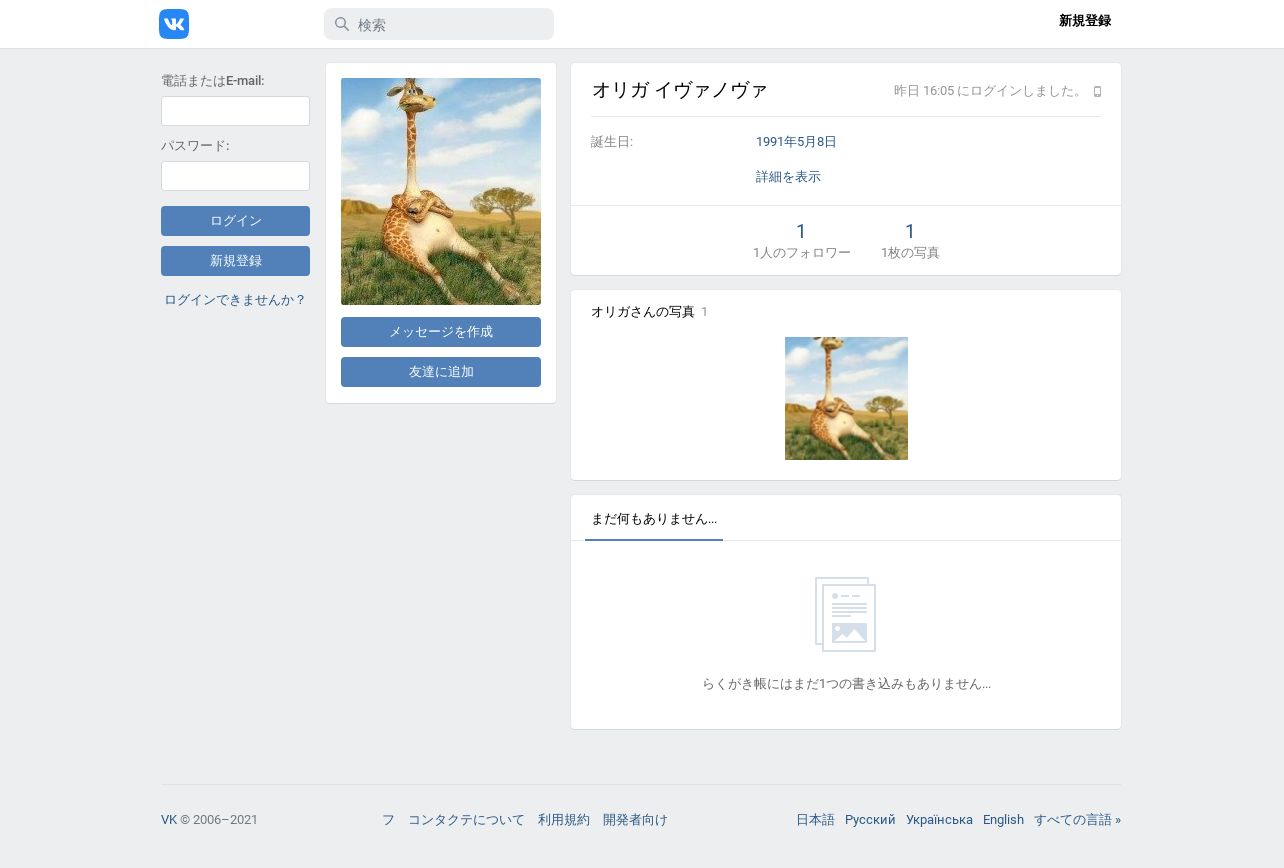The height and width of the screenshot is (868, 1284).
Task: Click the empty wall document icon
Action: 846,614
